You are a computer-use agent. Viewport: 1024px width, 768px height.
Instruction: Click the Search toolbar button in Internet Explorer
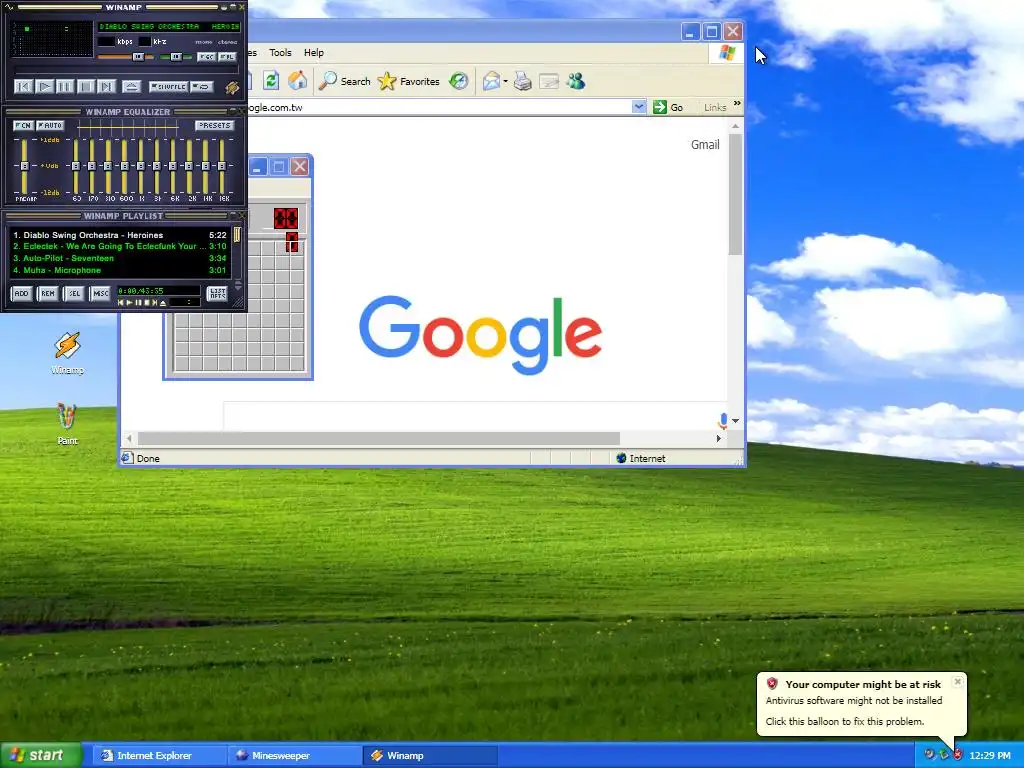[345, 81]
